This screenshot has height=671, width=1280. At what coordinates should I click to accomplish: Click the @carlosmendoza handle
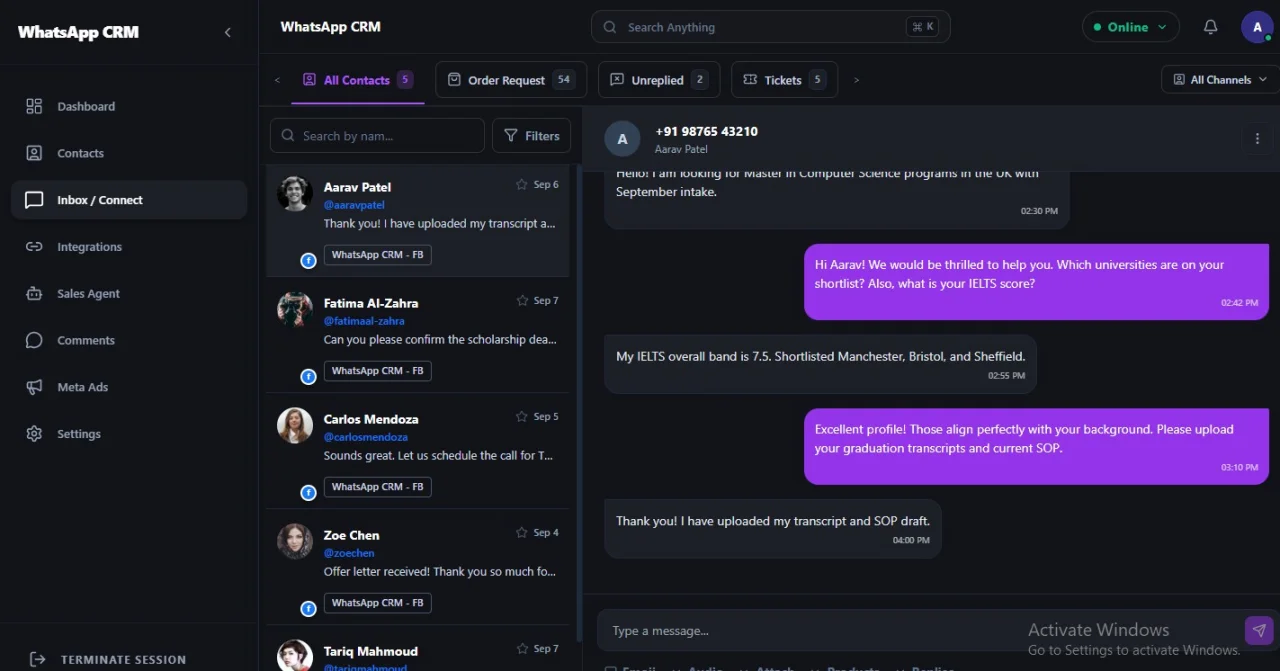[366, 437]
